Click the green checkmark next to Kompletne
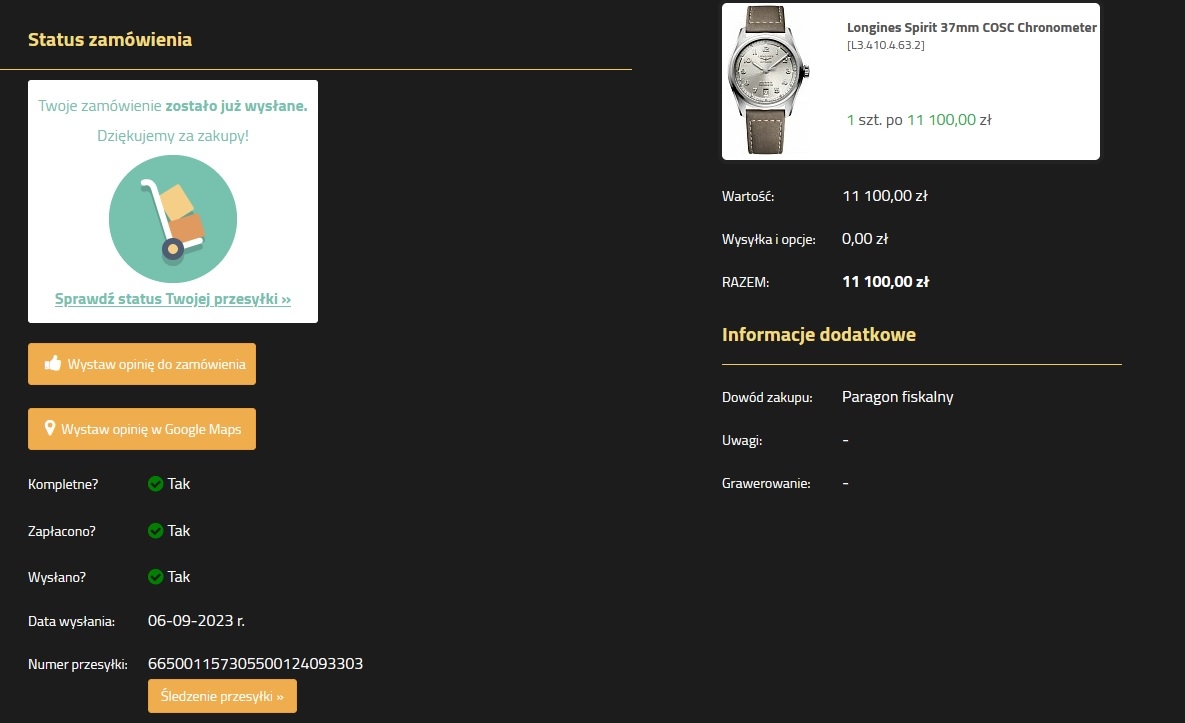This screenshot has height=723, width=1185. point(155,484)
